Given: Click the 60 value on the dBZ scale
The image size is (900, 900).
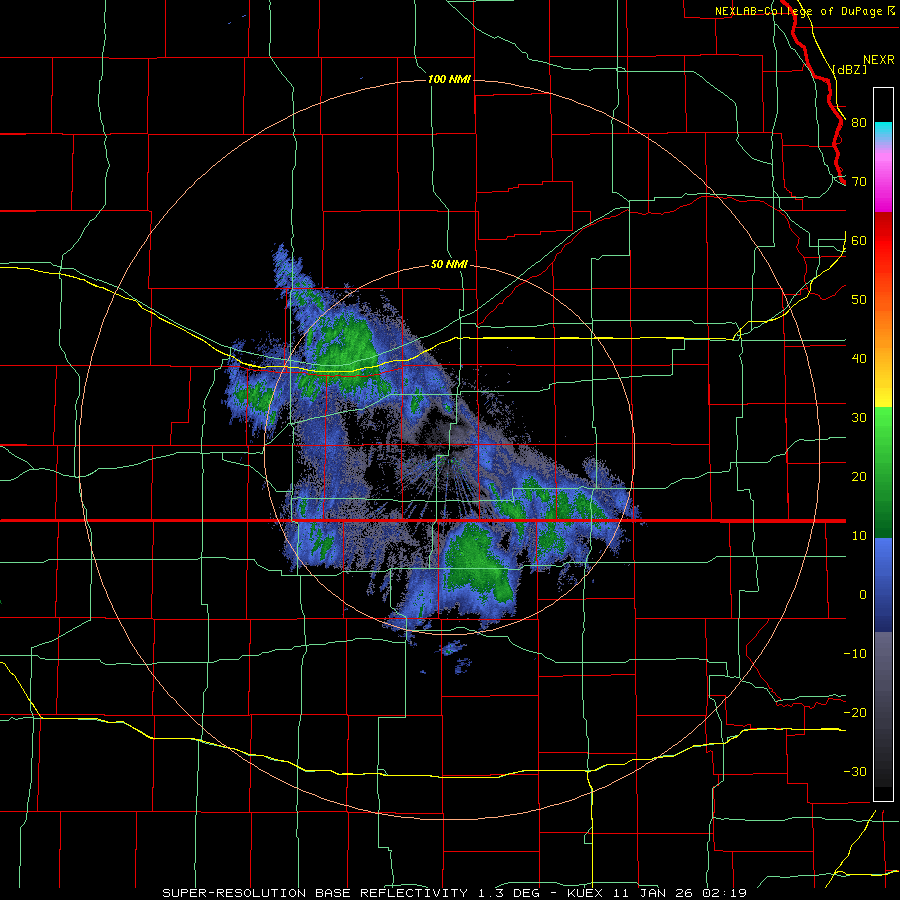Looking at the screenshot, I should point(859,240).
